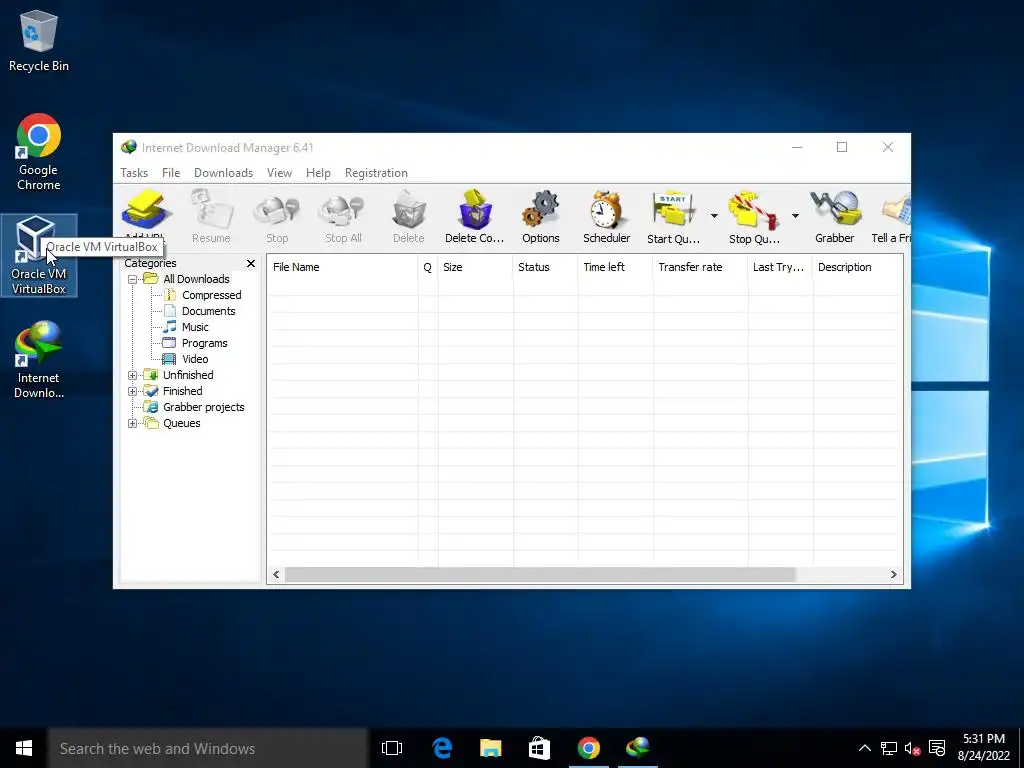Collapse the All Downloads tree node
The width and height of the screenshot is (1024, 768).
coord(133,279)
